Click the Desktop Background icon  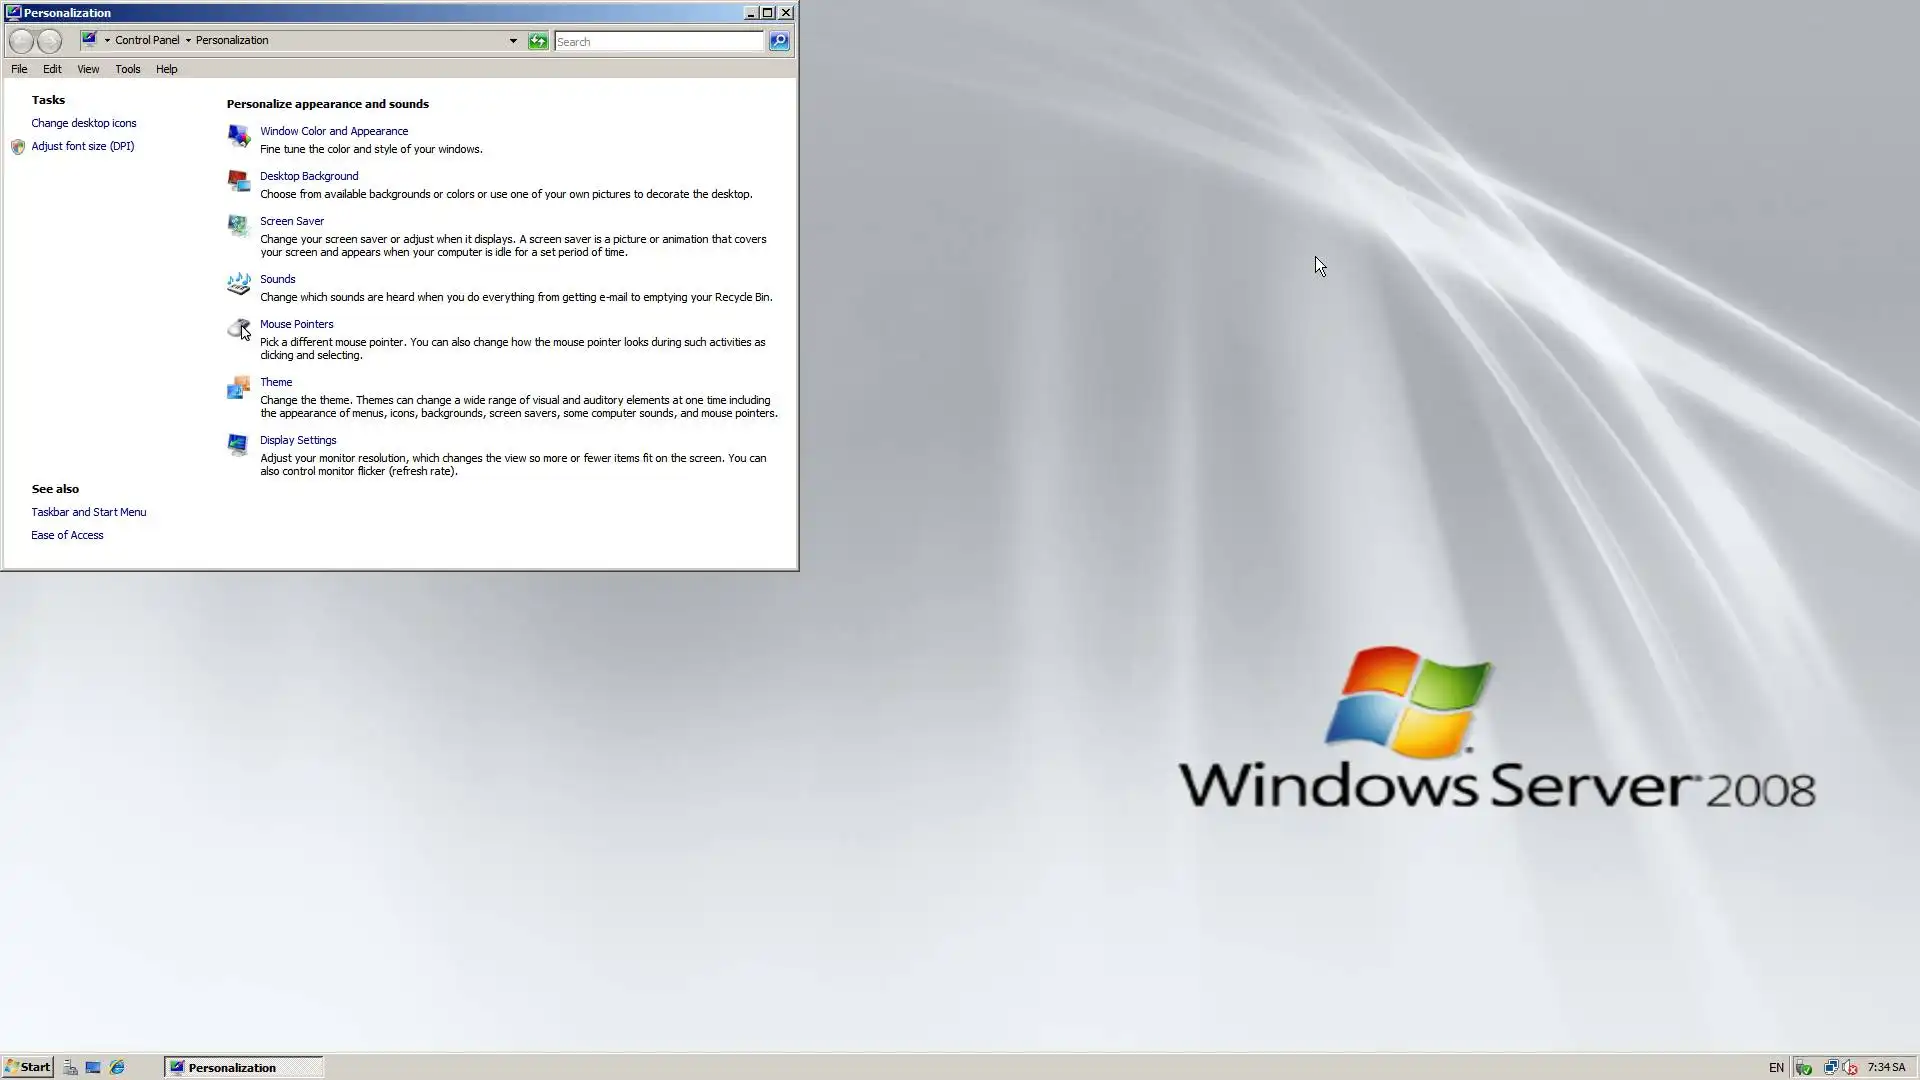[x=238, y=181]
